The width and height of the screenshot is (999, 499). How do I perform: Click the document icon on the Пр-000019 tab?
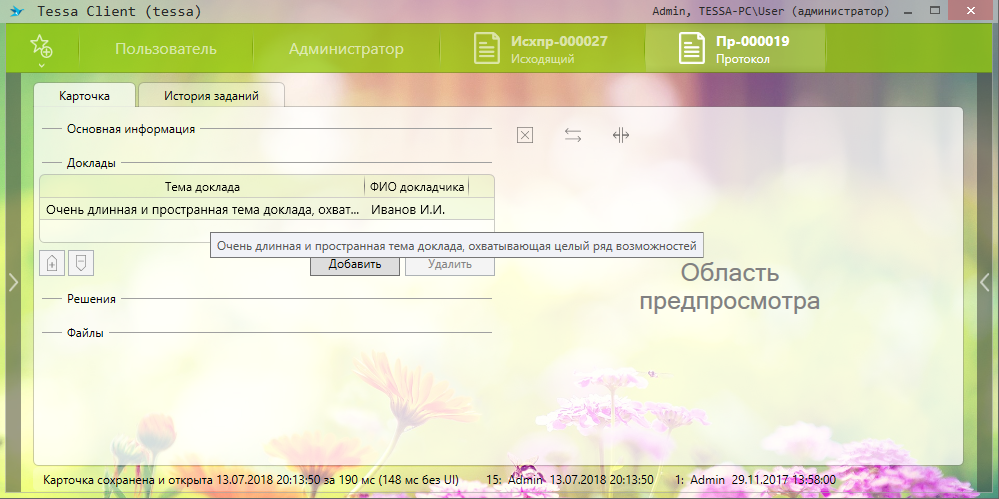click(x=693, y=49)
